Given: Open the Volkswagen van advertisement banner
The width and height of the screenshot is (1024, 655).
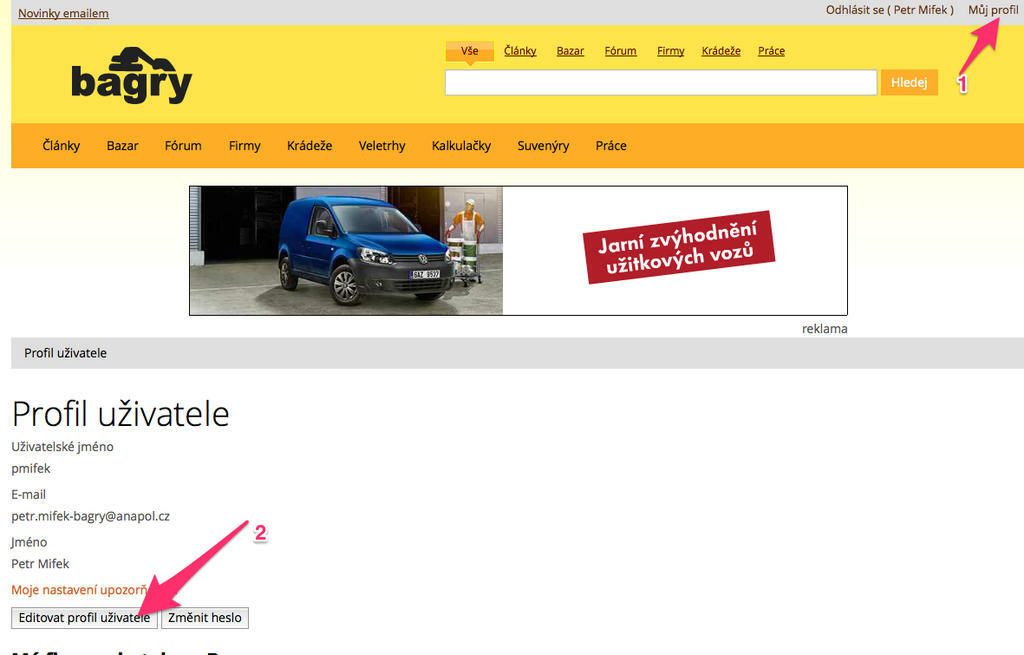Looking at the screenshot, I should click(x=519, y=251).
